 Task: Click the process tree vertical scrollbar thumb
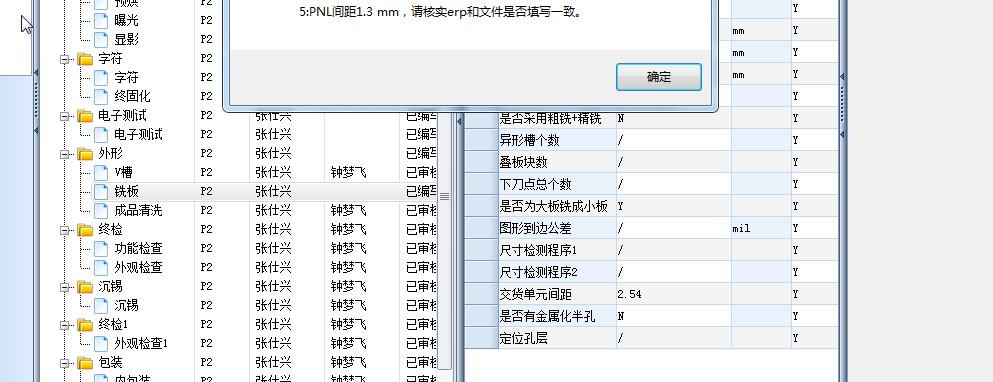pos(445,196)
